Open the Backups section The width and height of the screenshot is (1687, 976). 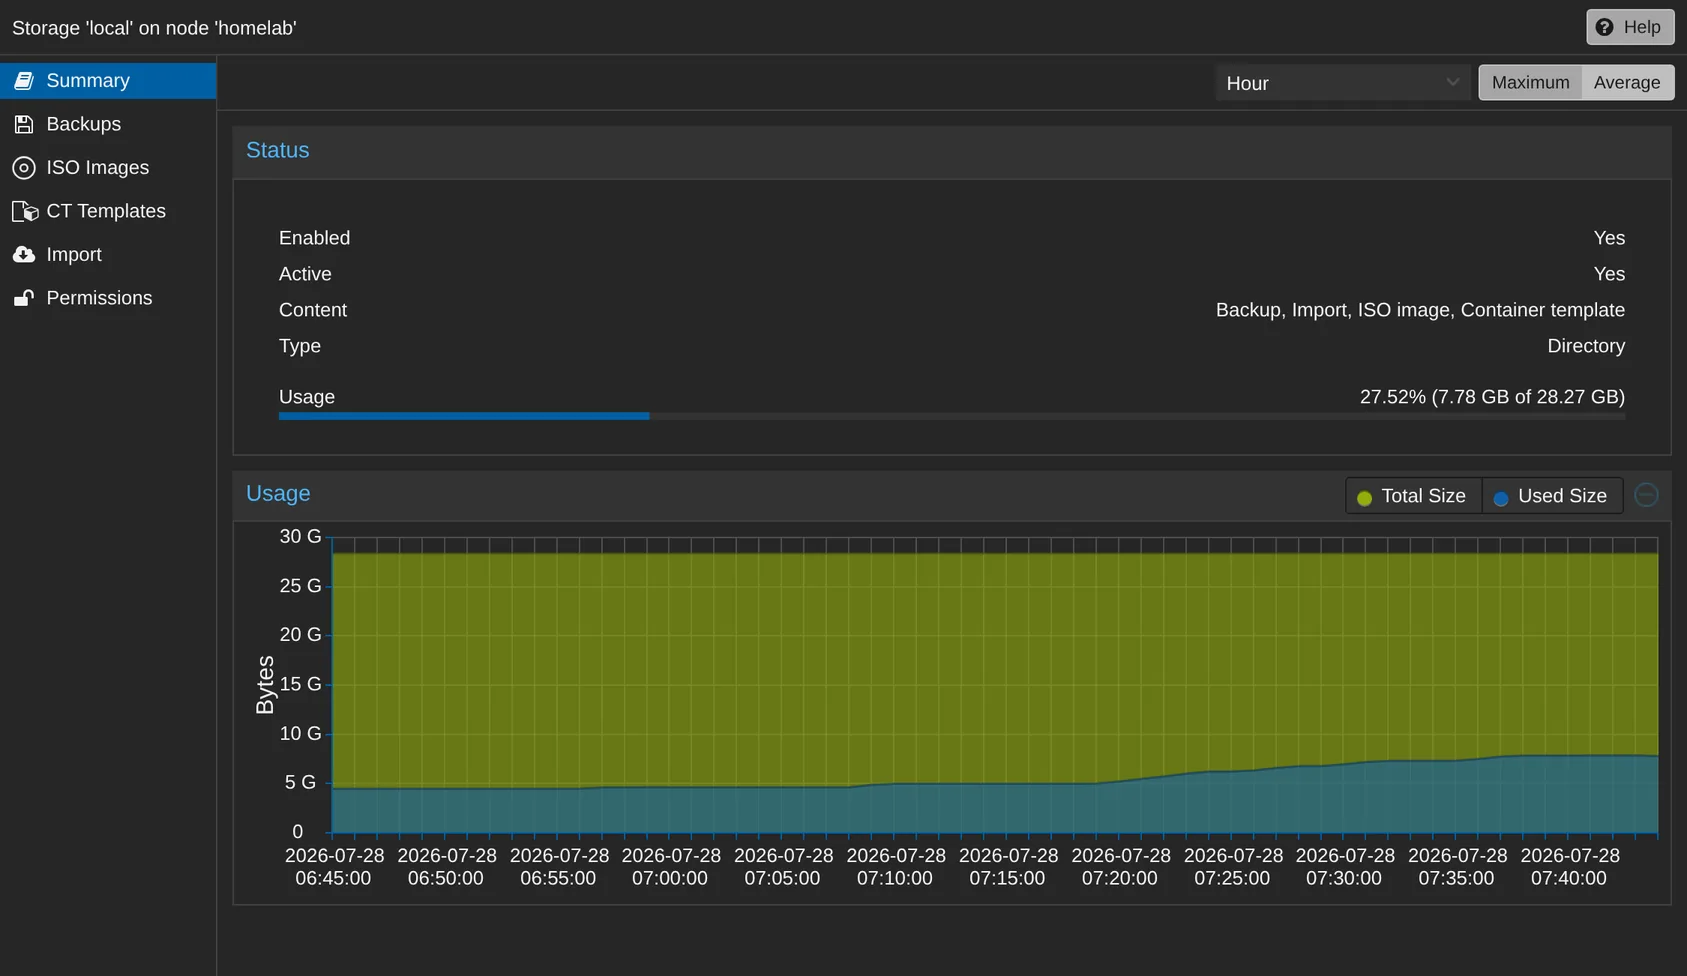[x=108, y=124]
